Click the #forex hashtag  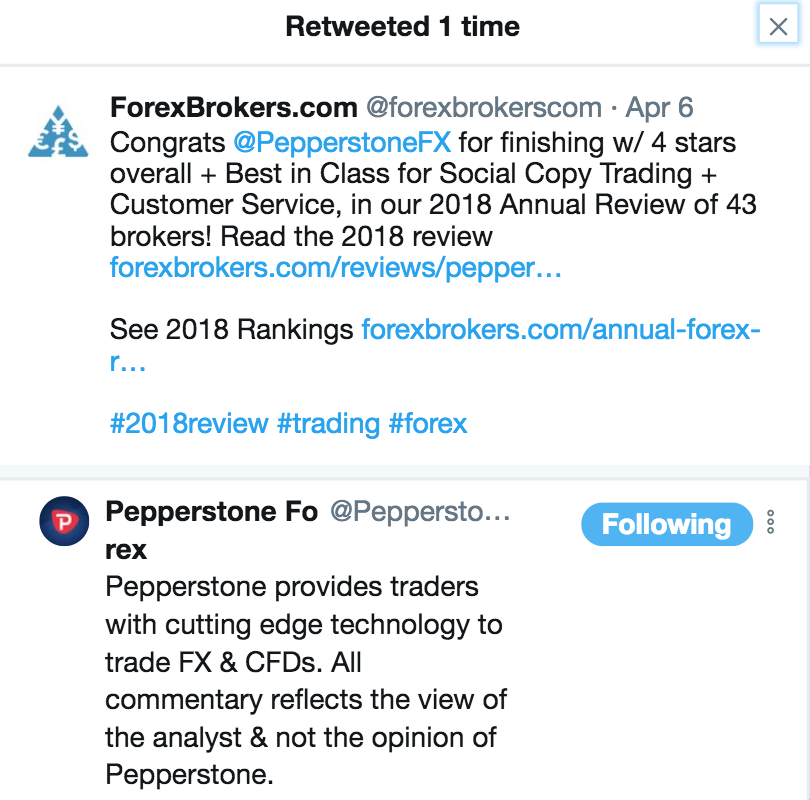(428, 423)
